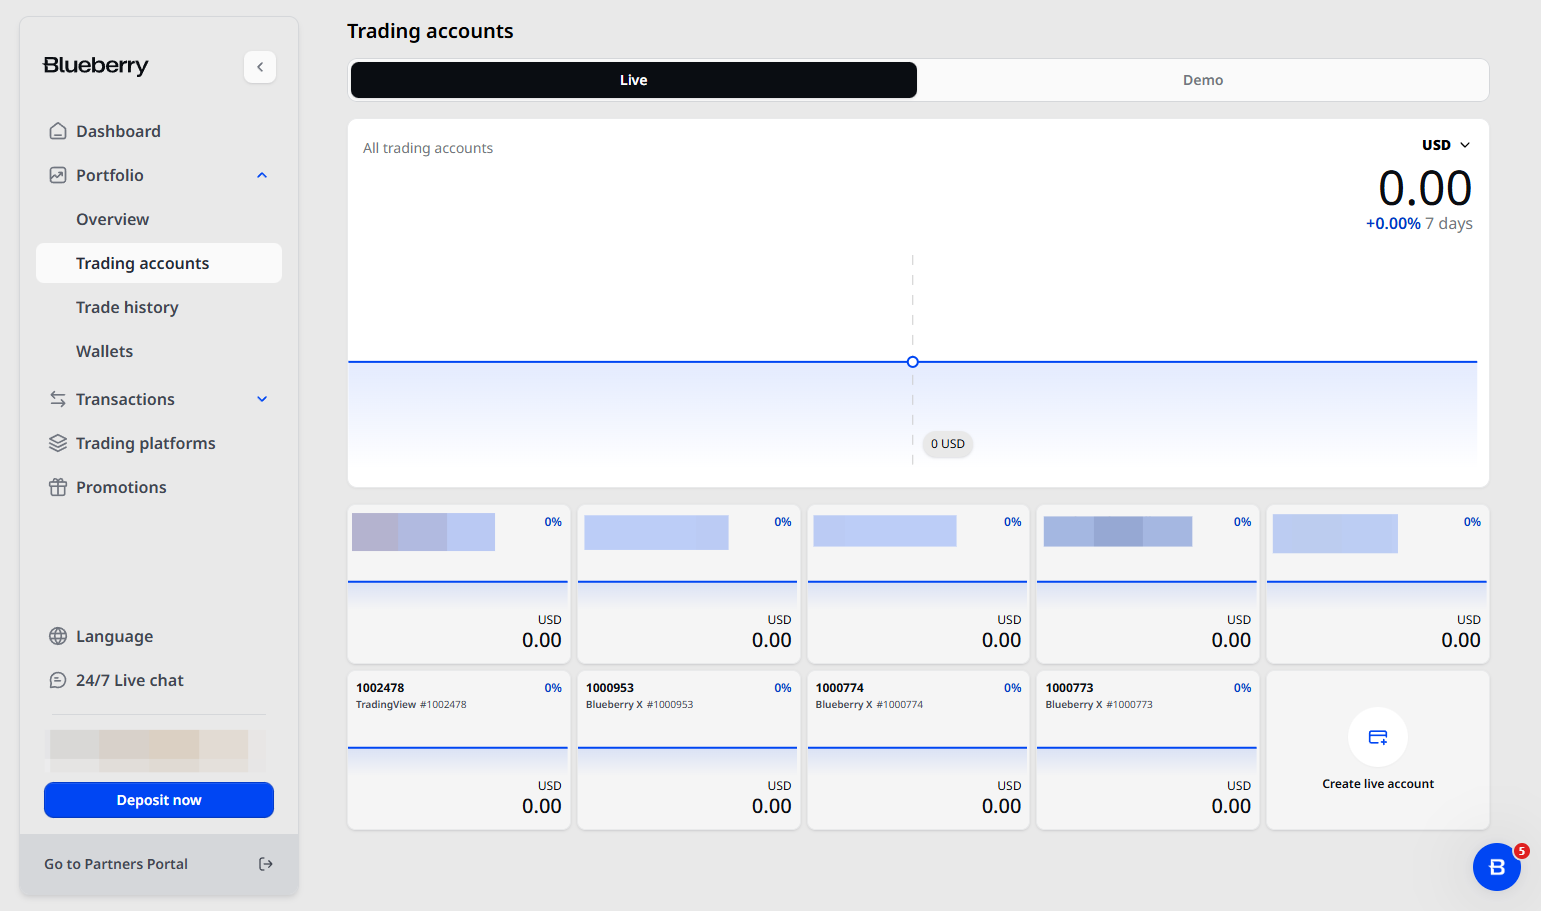Click the Create live account card icon
The width and height of the screenshot is (1541, 911).
[1378, 738]
